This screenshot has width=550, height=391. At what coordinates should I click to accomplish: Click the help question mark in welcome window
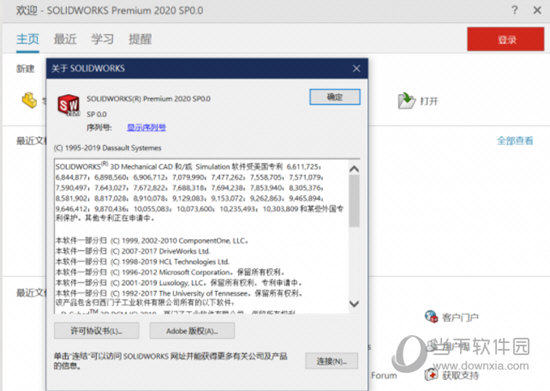[514, 10]
